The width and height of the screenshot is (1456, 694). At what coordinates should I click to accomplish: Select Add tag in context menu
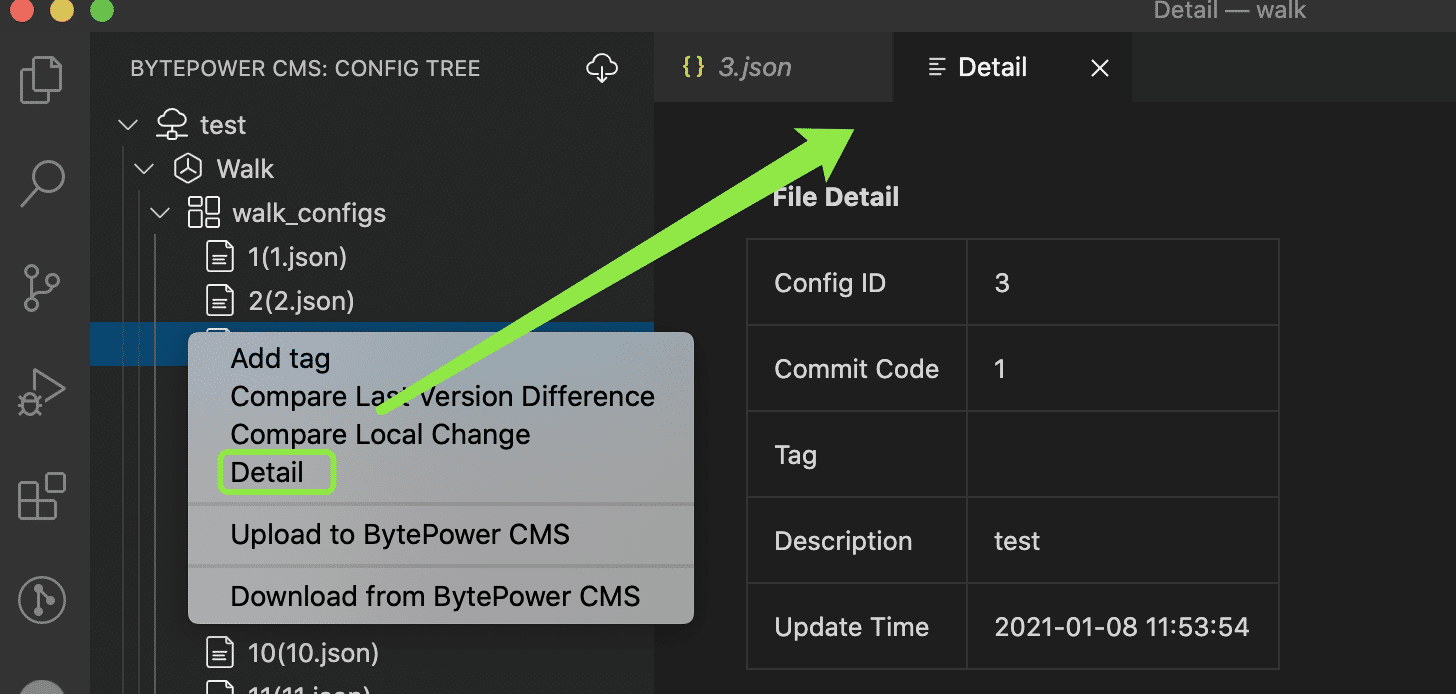(x=440, y=358)
